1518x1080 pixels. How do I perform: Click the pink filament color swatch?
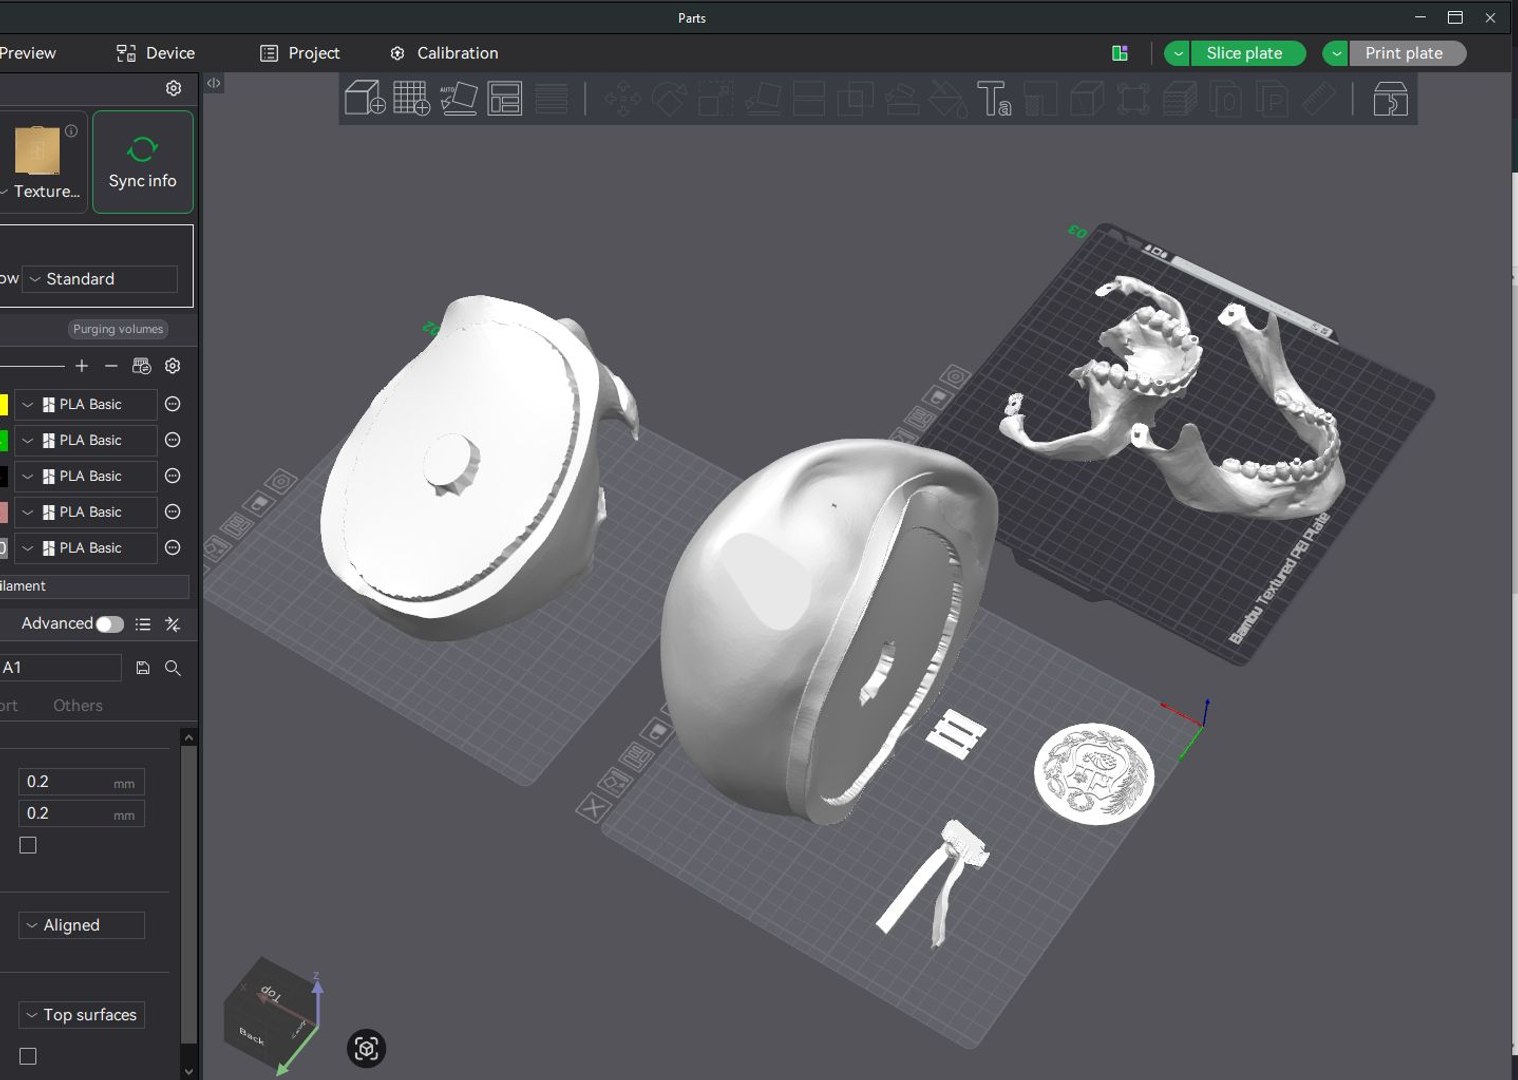(3, 512)
